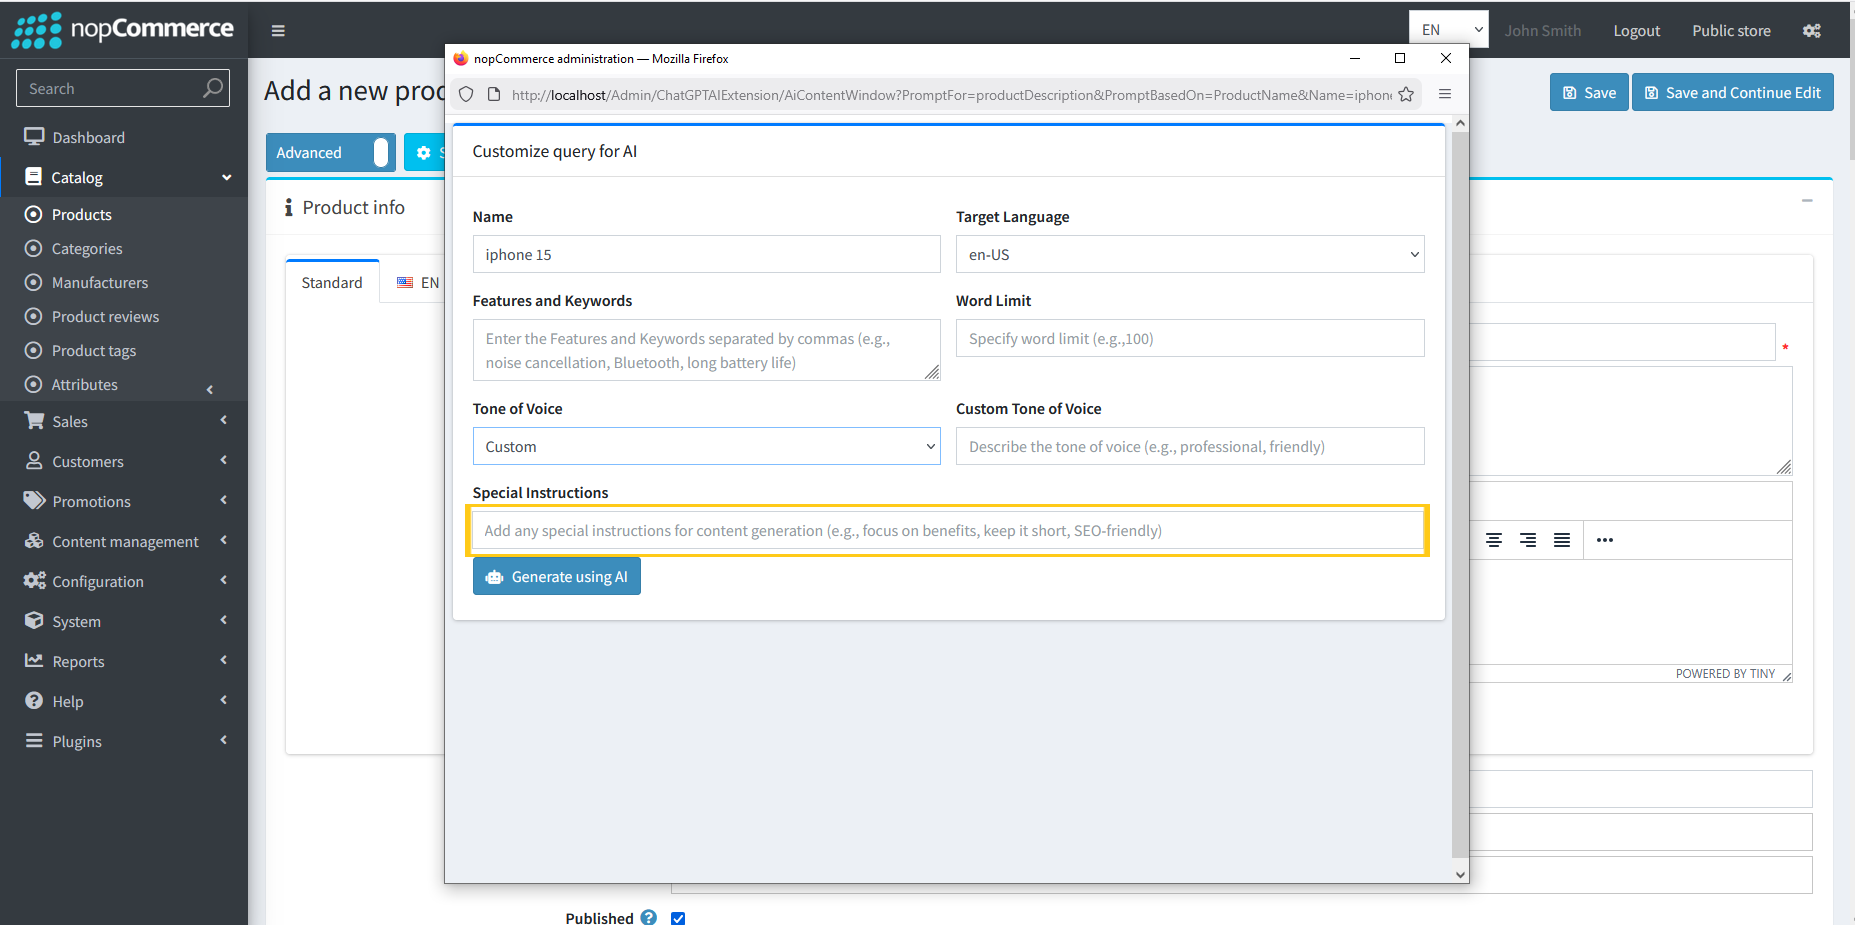
Task: Apply center text alignment in the editor
Action: [x=1494, y=540]
